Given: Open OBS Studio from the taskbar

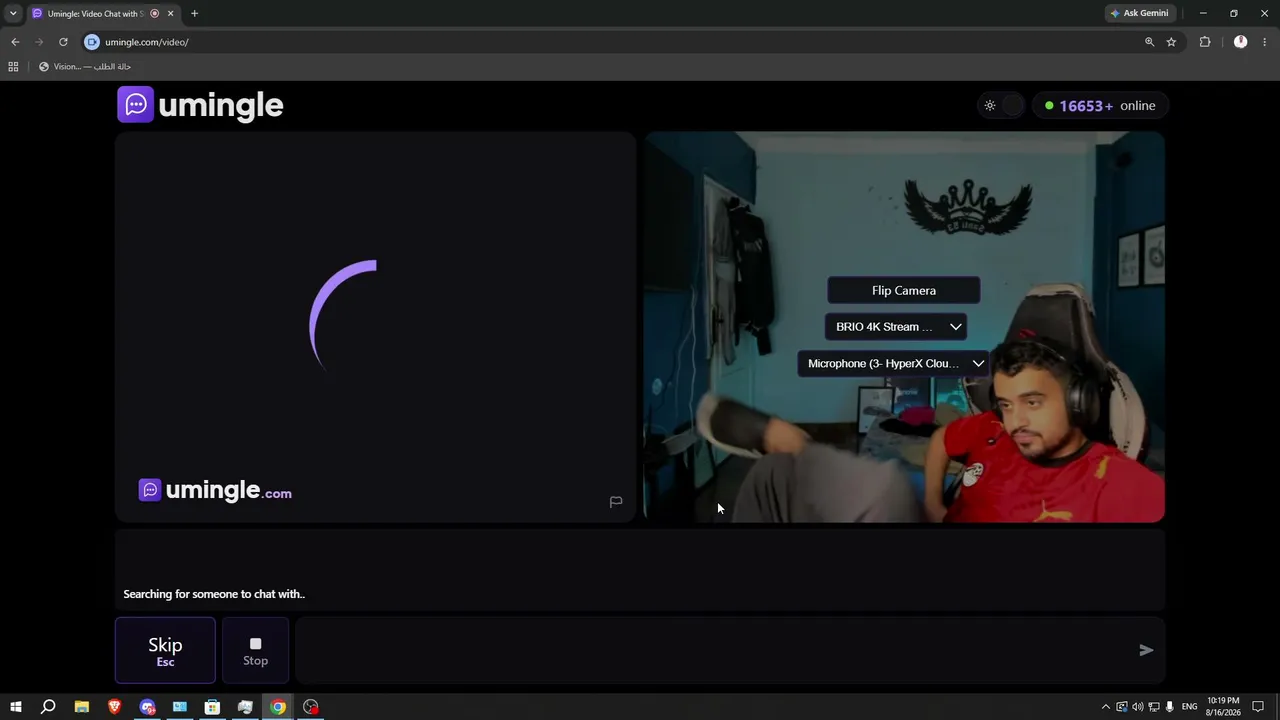Looking at the screenshot, I should coord(311,707).
